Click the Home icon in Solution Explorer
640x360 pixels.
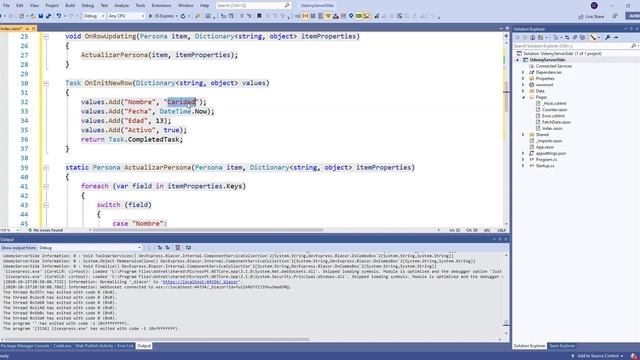[532, 38]
